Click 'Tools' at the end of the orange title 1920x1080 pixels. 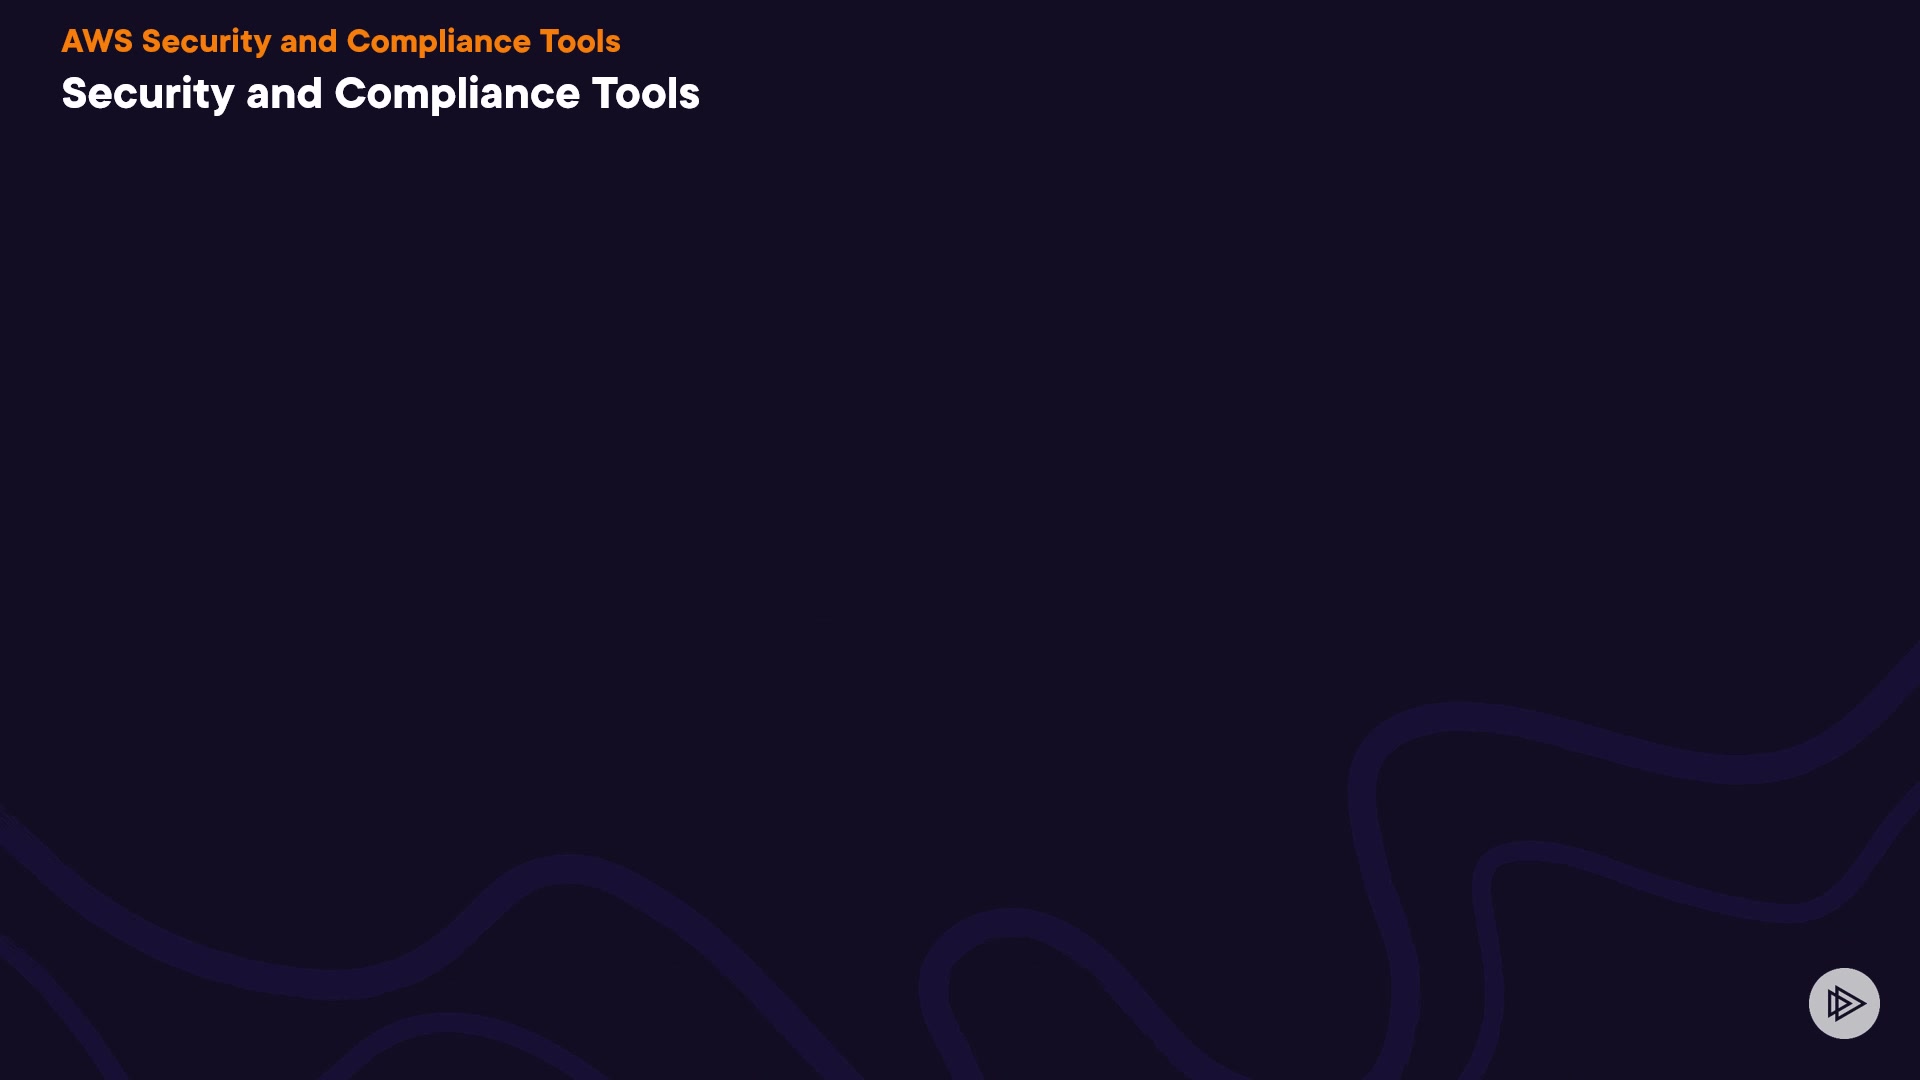tap(580, 42)
